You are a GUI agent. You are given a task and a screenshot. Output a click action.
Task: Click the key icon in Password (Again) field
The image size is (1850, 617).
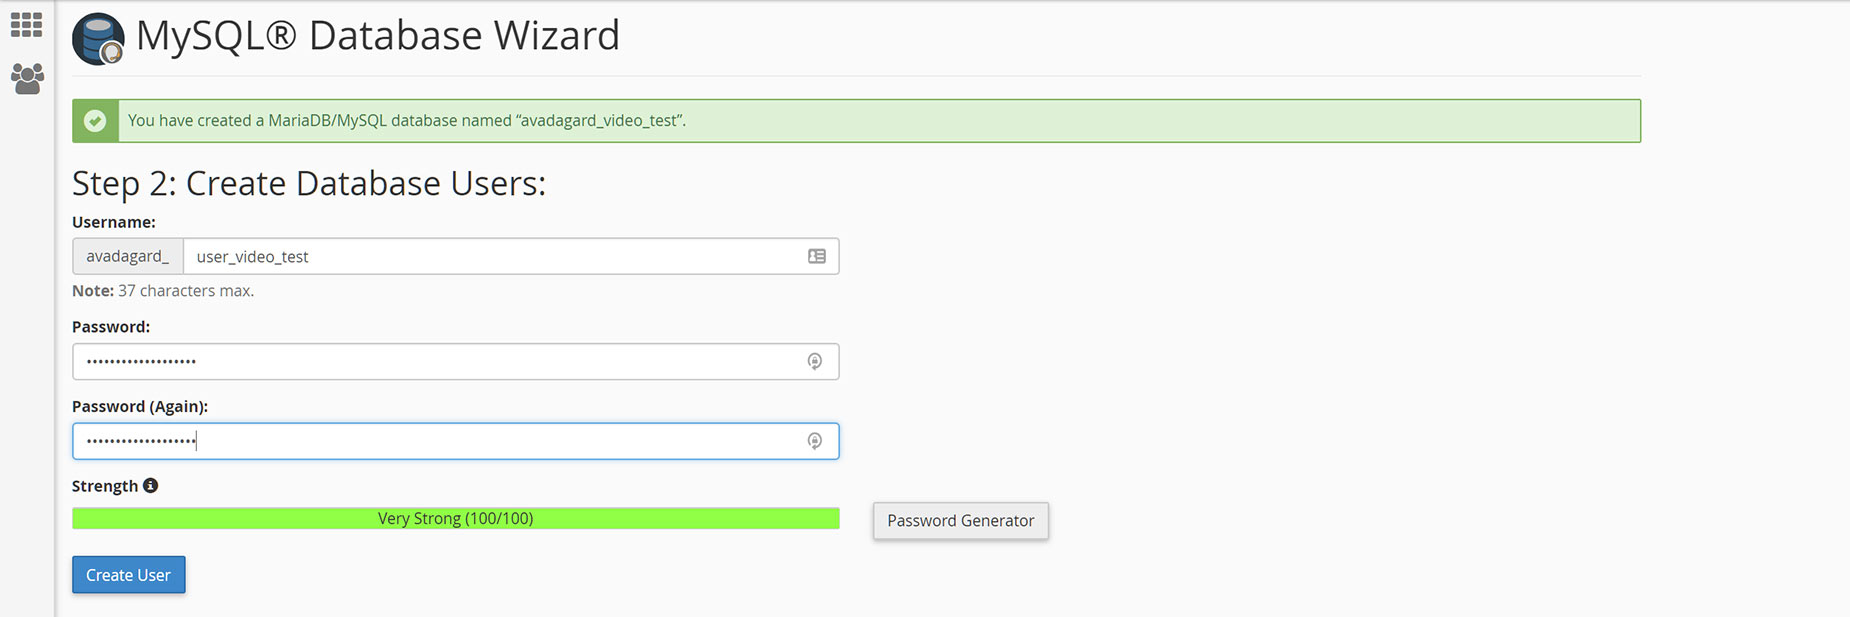(x=815, y=441)
